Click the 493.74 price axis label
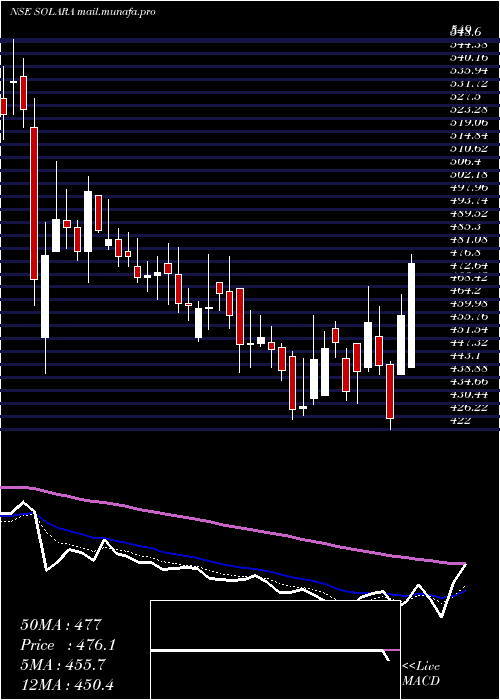The width and height of the screenshot is (500, 700). click(x=469, y=200)
